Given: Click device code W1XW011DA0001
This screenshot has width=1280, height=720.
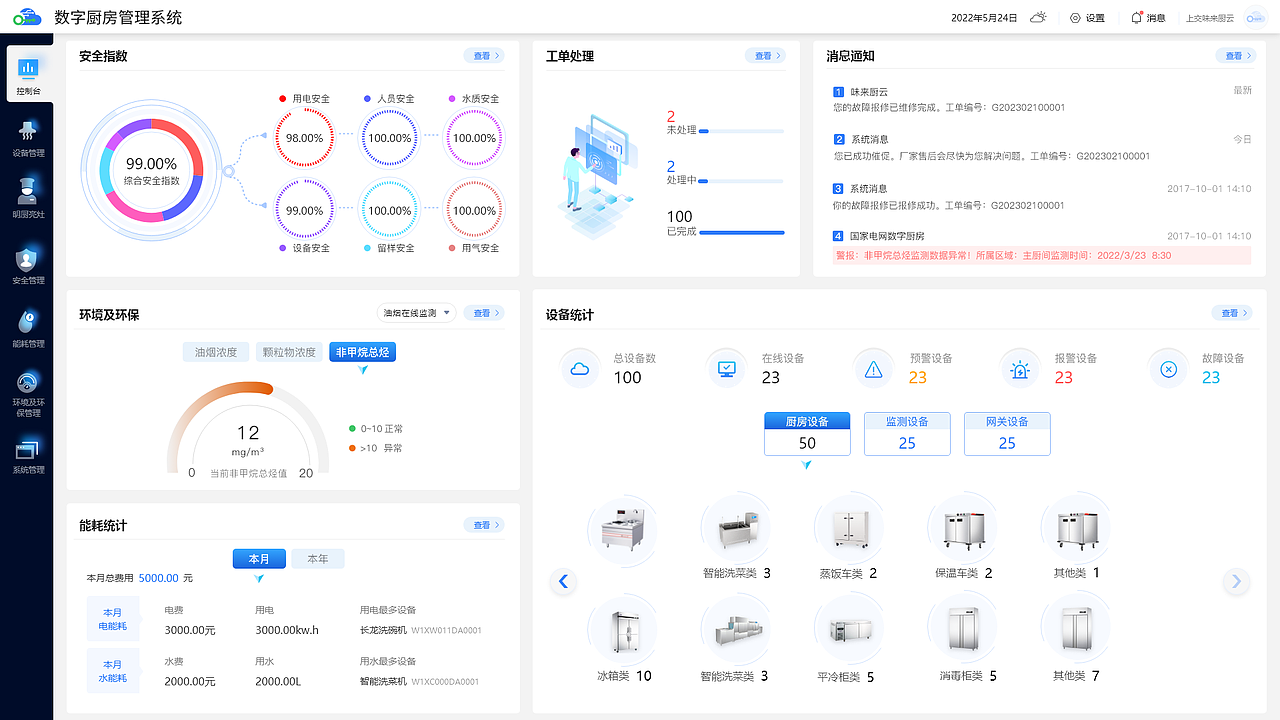Looking at the screenshot, I should point(446,630).
